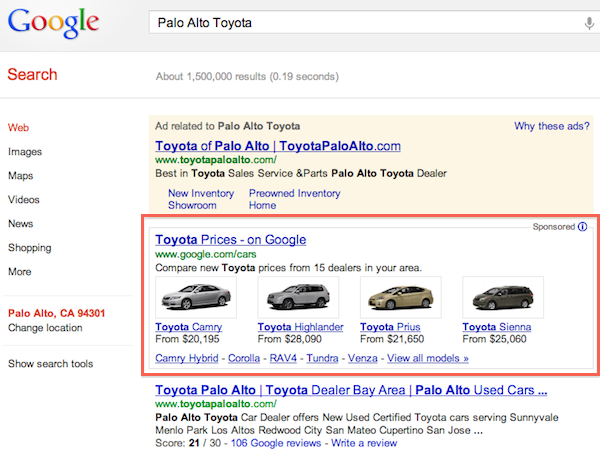Click About 1,500,000 results text
Viewport: 600px width, 453px height.
(247, 77)
